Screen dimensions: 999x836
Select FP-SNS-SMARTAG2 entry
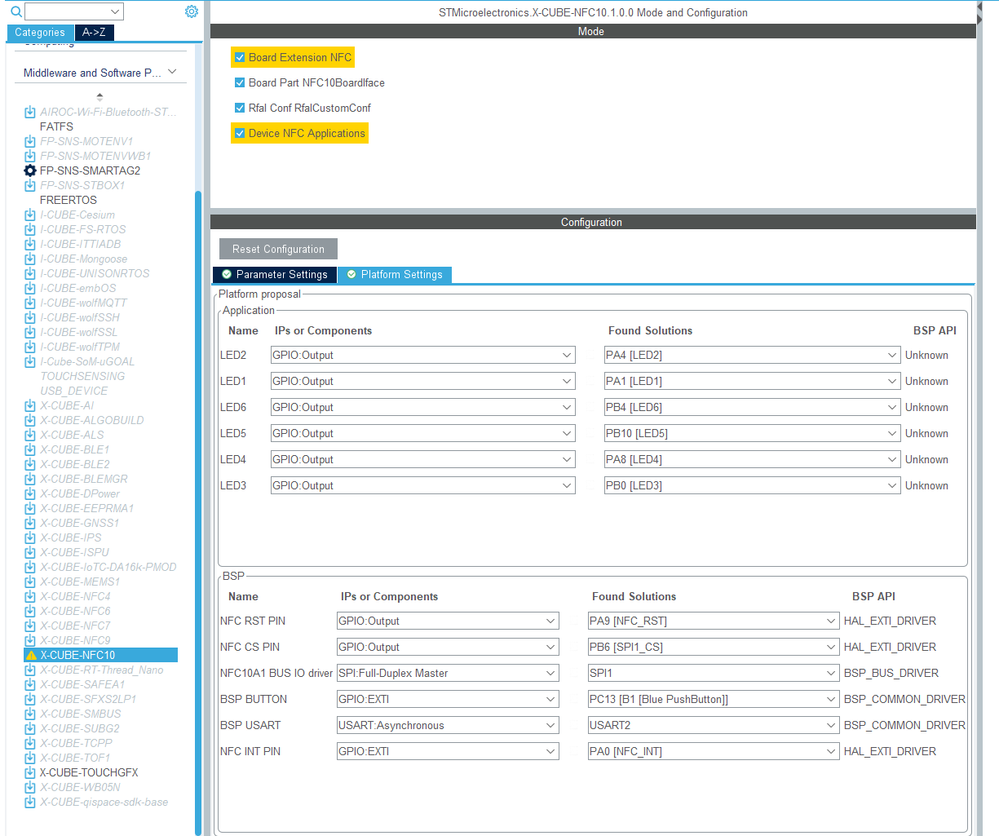click(90, 170)
